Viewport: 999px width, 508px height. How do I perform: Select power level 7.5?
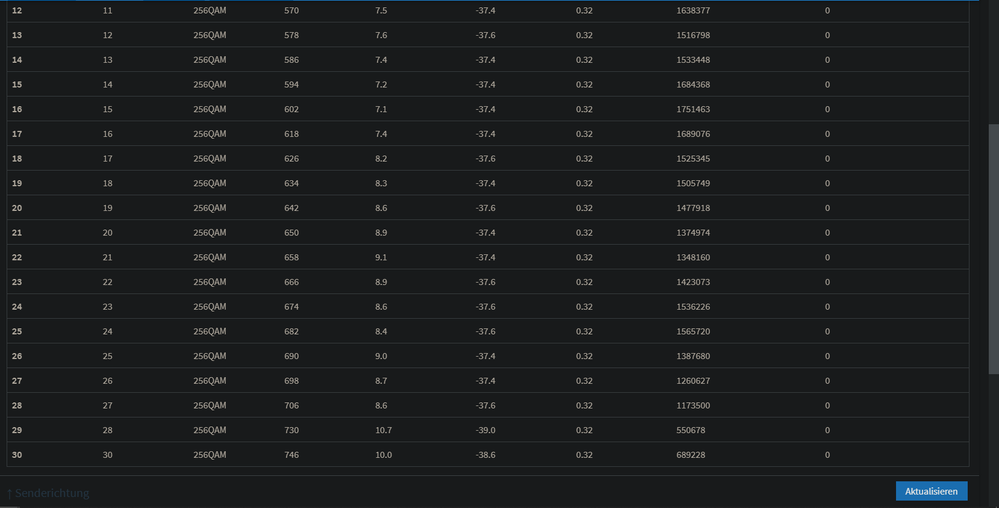tap(381, 11)
